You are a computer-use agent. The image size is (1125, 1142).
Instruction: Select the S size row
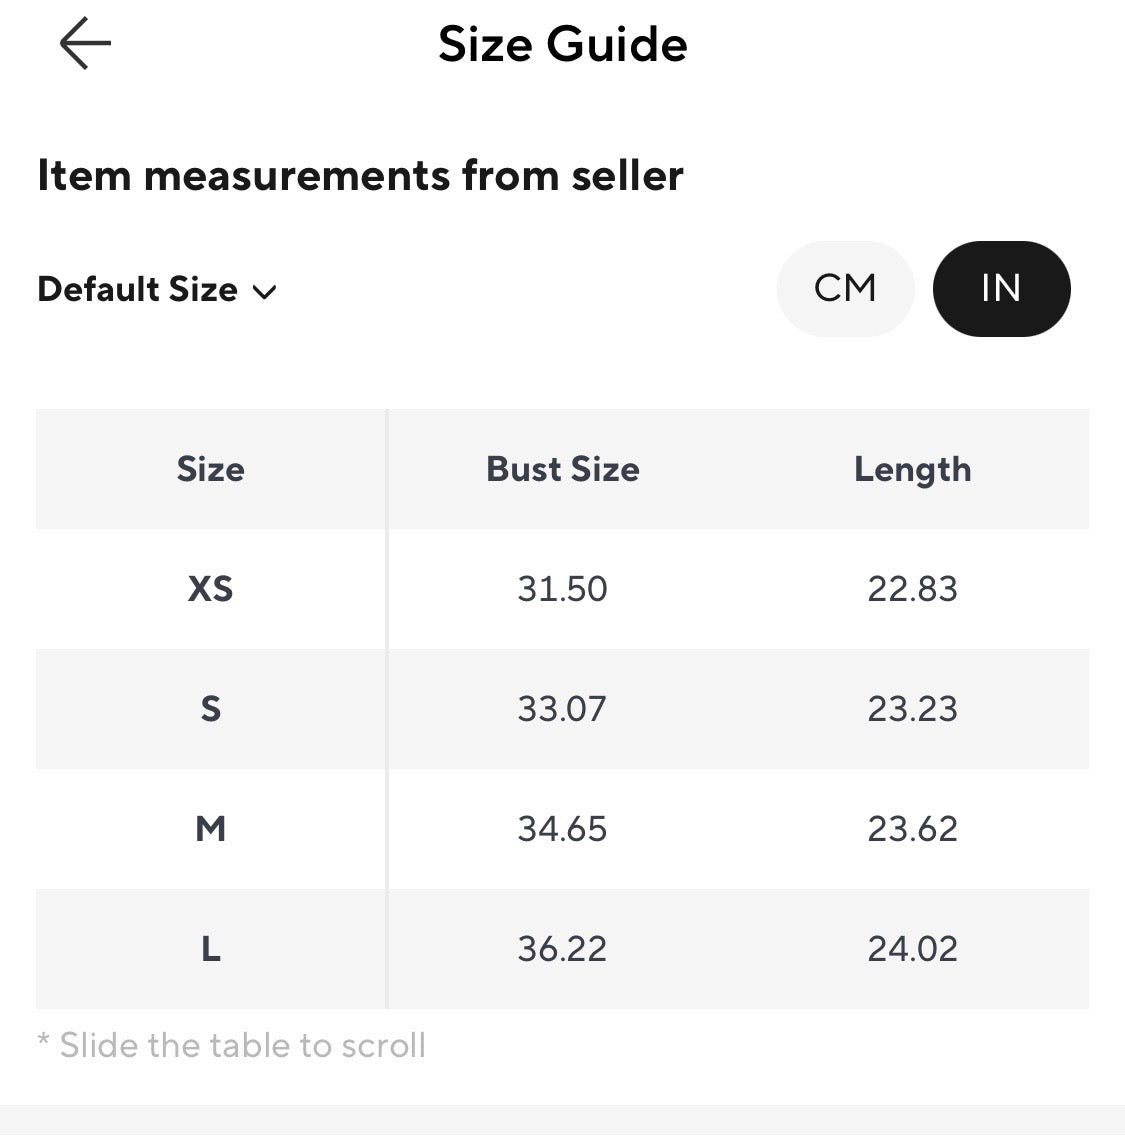[x=562, y=709]
